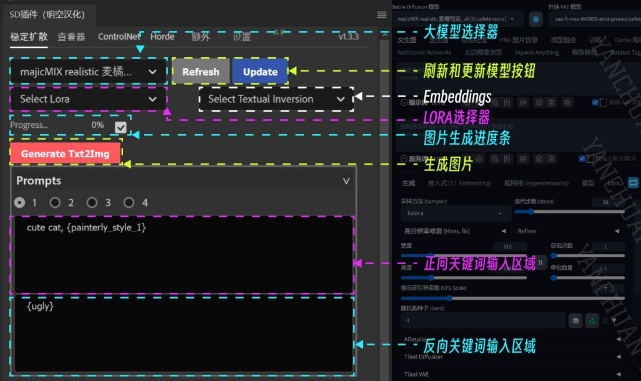Click the WebUI 总批次数 slider handle
641x381 pixels.
pos(554,255)
